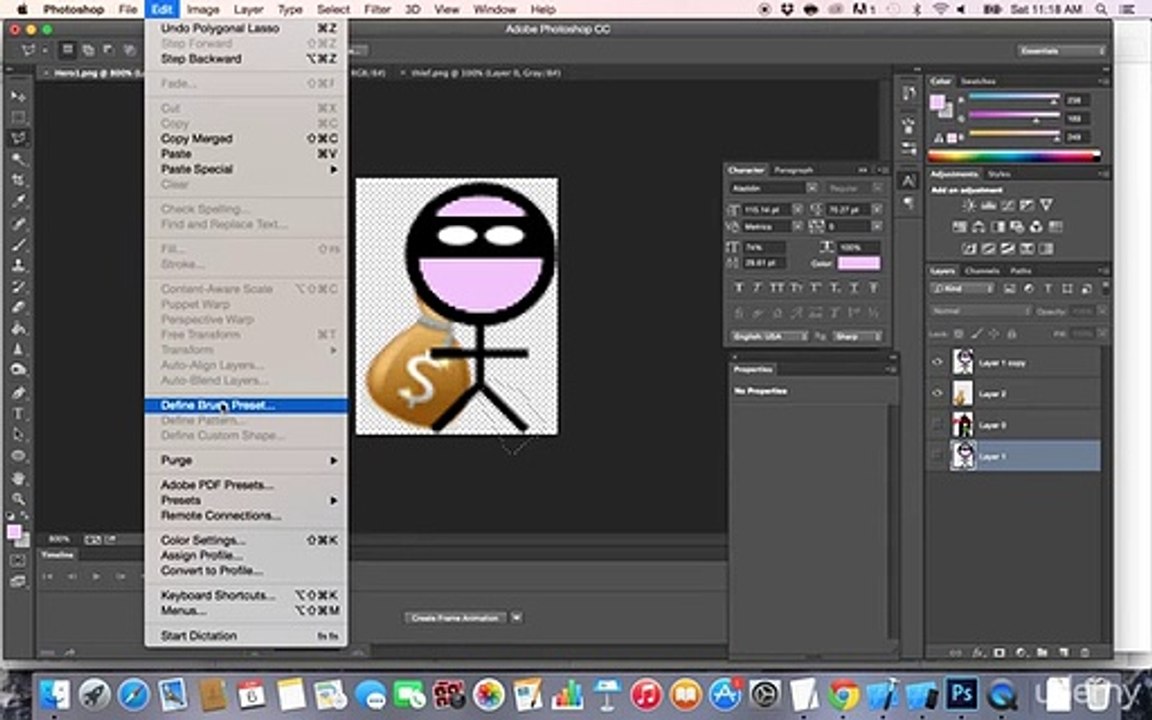The width and height of the screenshot is (1152, 720).
Task: Switch to the Paragraph tab
Action: pos(793,170)
